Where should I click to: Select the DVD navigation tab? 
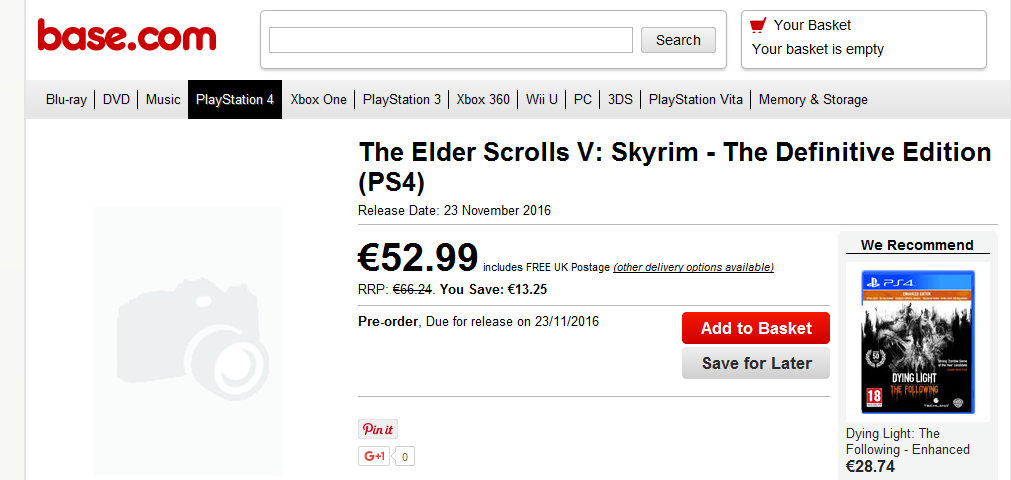click(x=117, y=99)
